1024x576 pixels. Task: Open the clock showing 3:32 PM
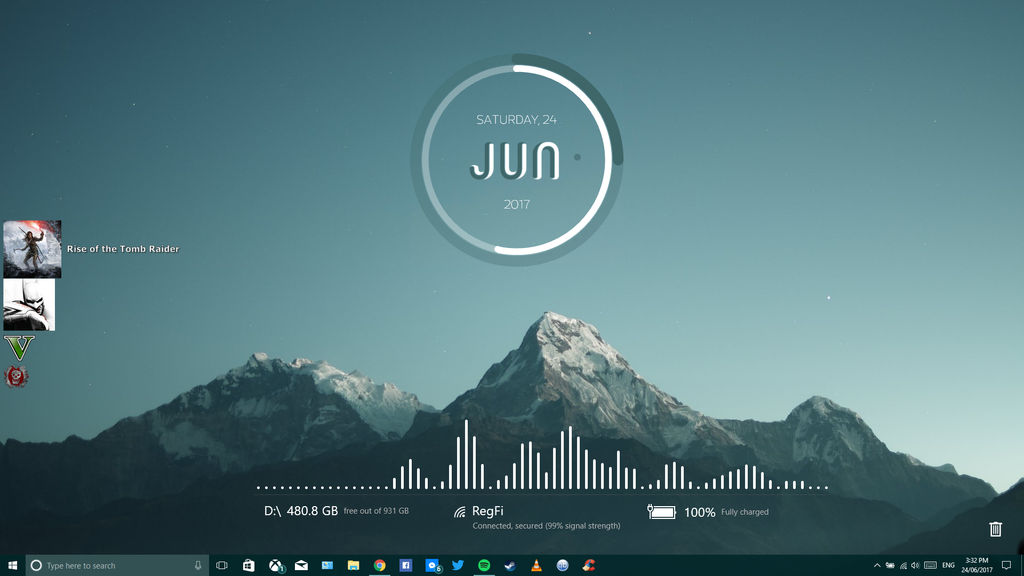pyautogui.click(x=976, y=565)
